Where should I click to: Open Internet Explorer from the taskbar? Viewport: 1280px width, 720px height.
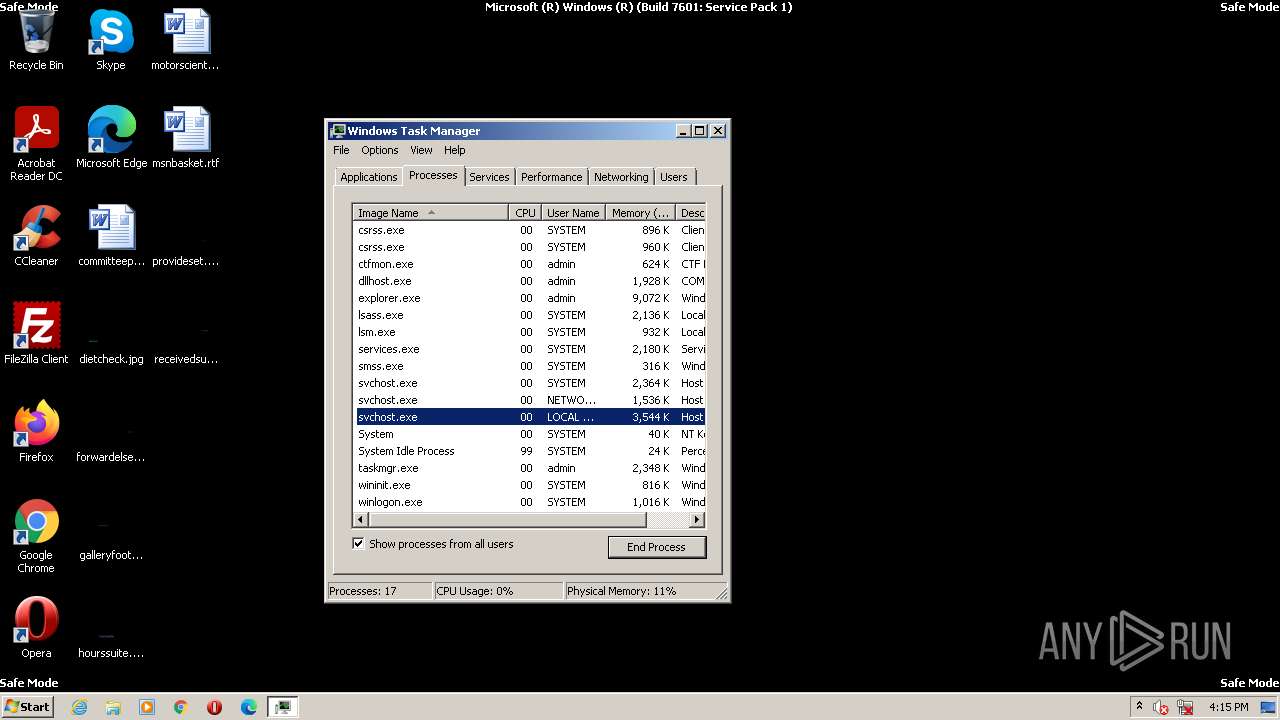tap(80, 707)
